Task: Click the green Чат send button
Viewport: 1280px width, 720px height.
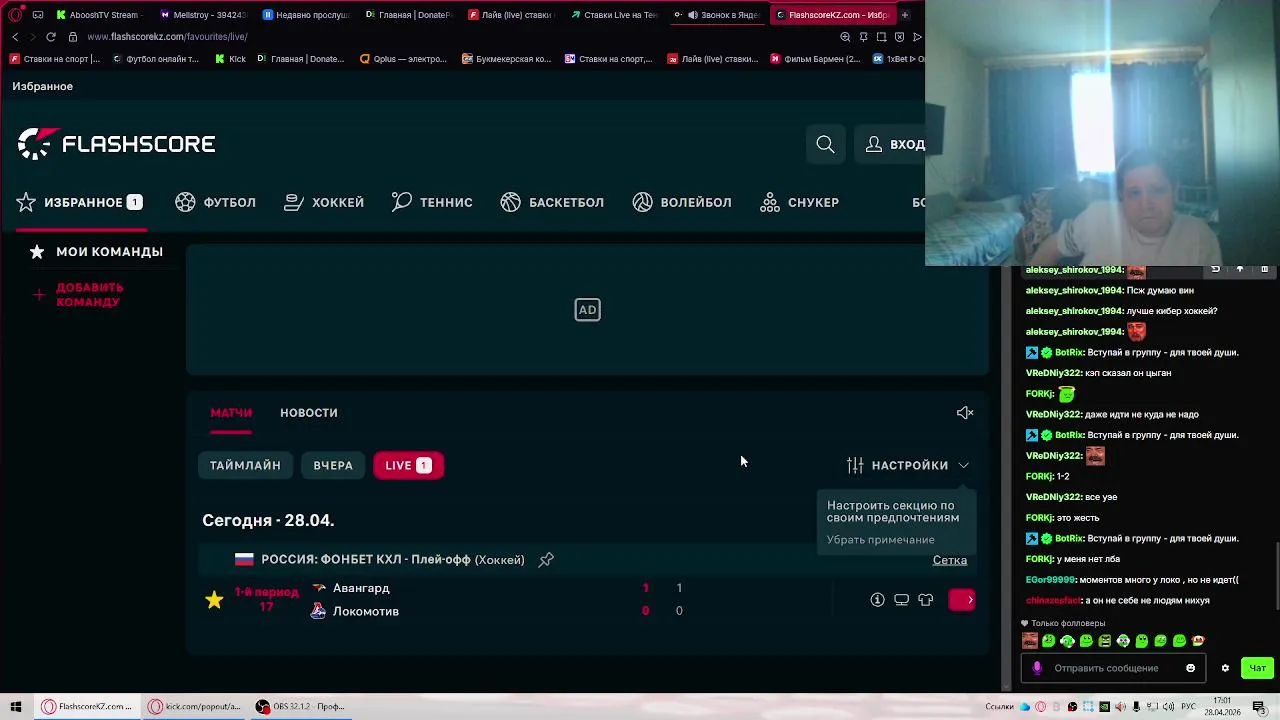Action: (1257, 668)
